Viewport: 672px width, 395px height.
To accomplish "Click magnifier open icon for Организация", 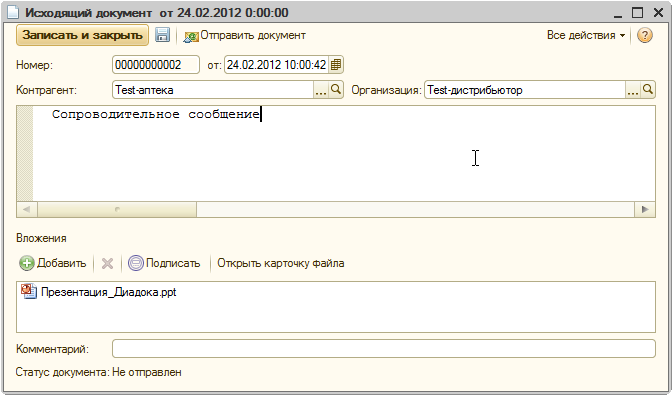I will [x=648, y=90].
